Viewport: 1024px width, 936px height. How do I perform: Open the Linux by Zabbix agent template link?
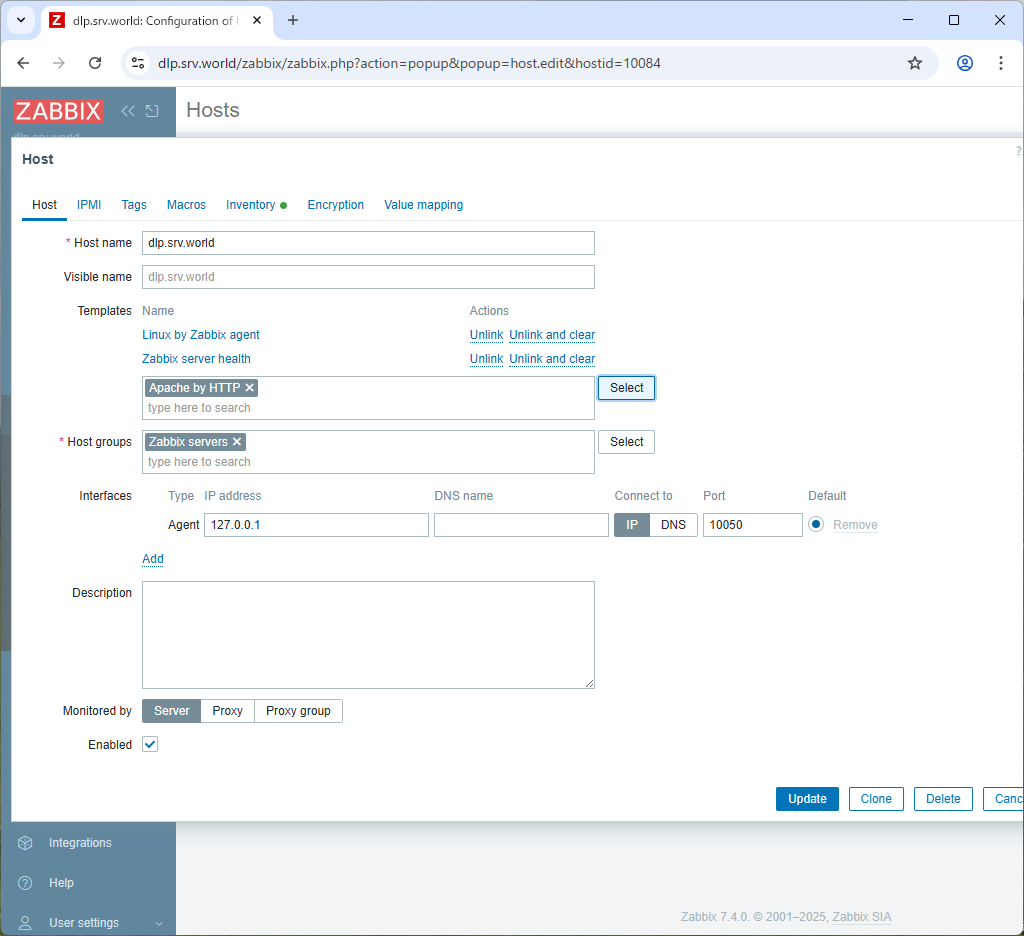[200, 335]
